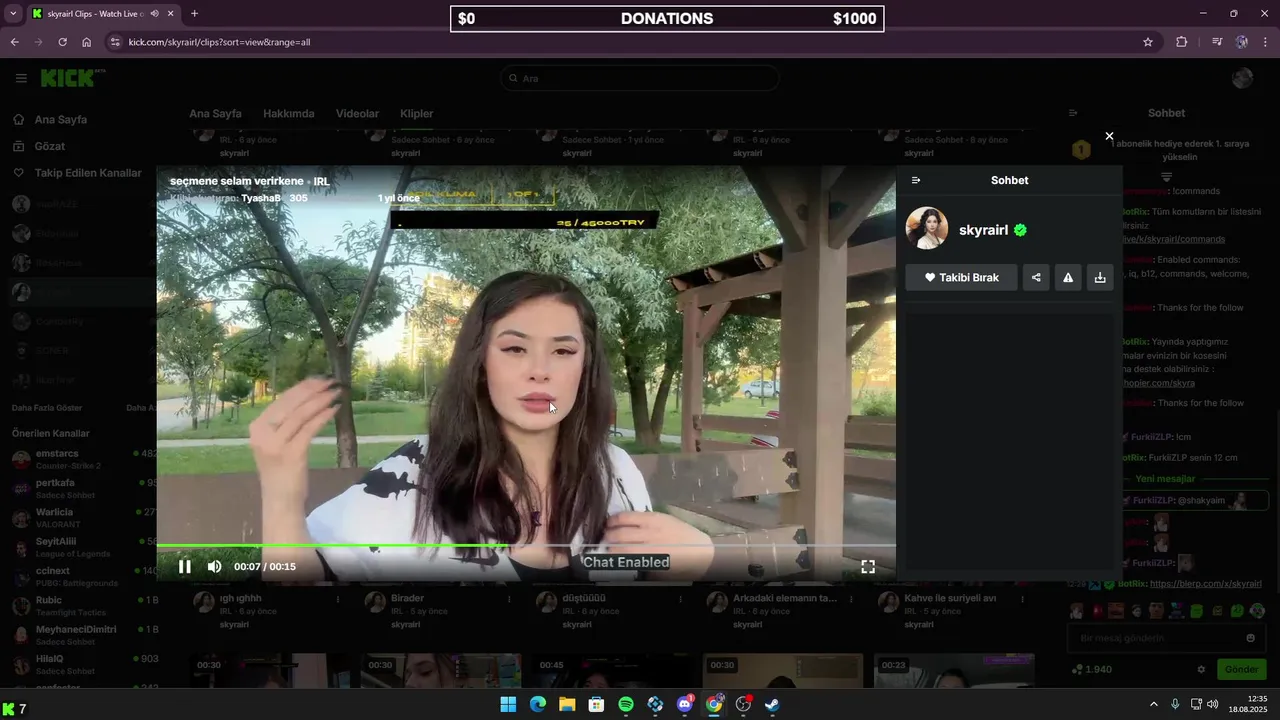Open browser tab search dropdown
Viewport: 1280px width, 720px height.
(13, 14)
